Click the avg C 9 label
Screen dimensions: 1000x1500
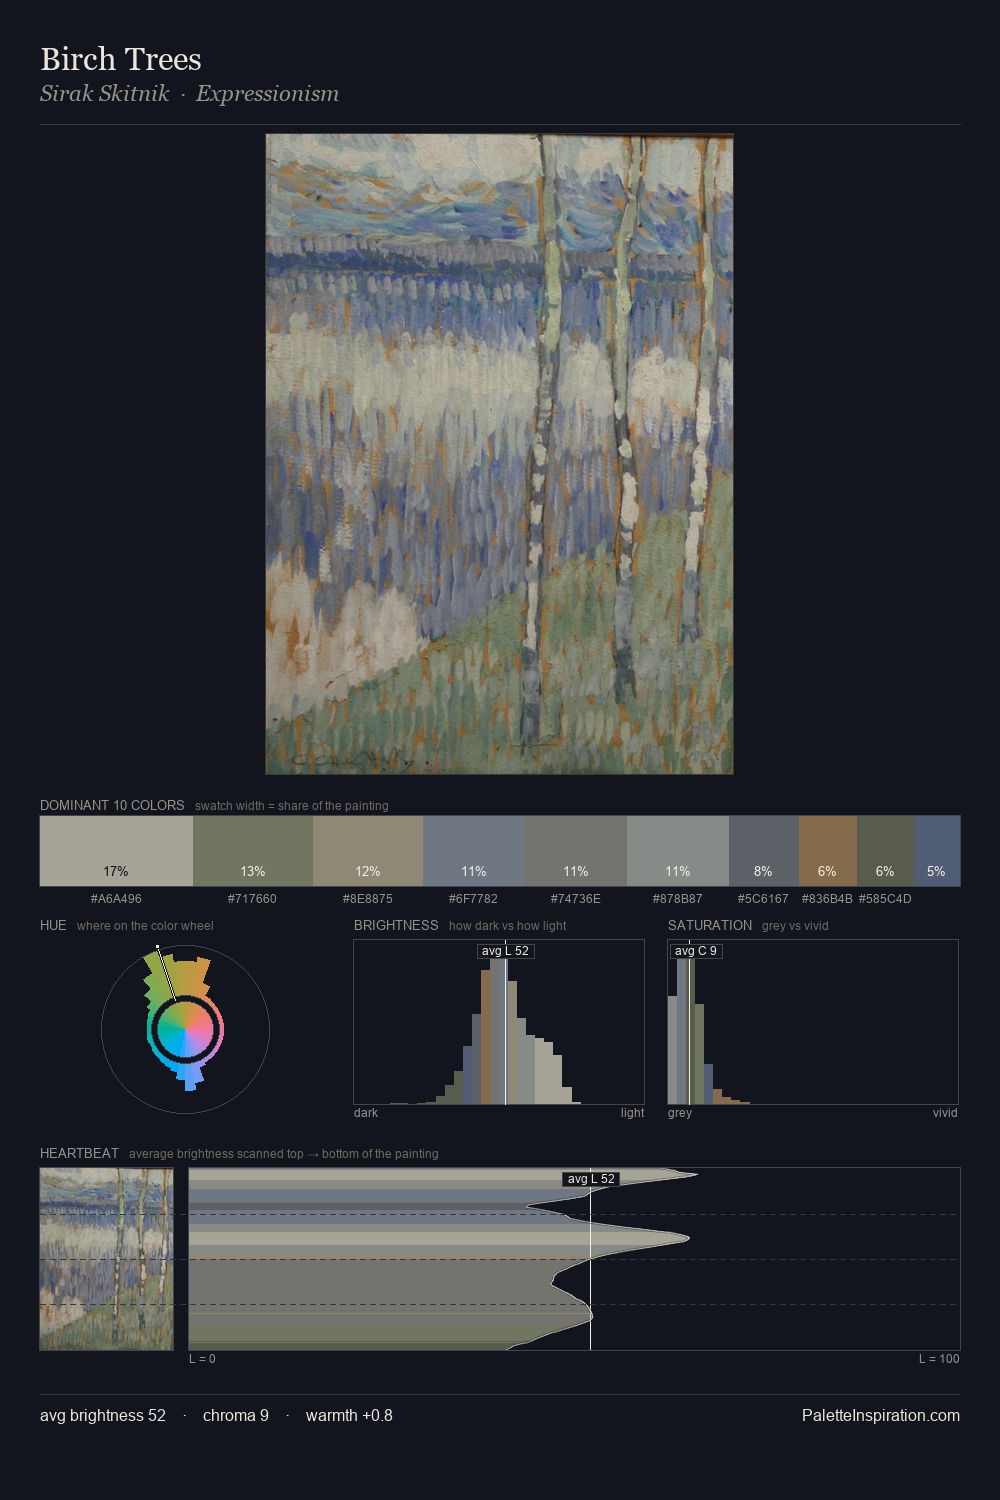(696, 951)
